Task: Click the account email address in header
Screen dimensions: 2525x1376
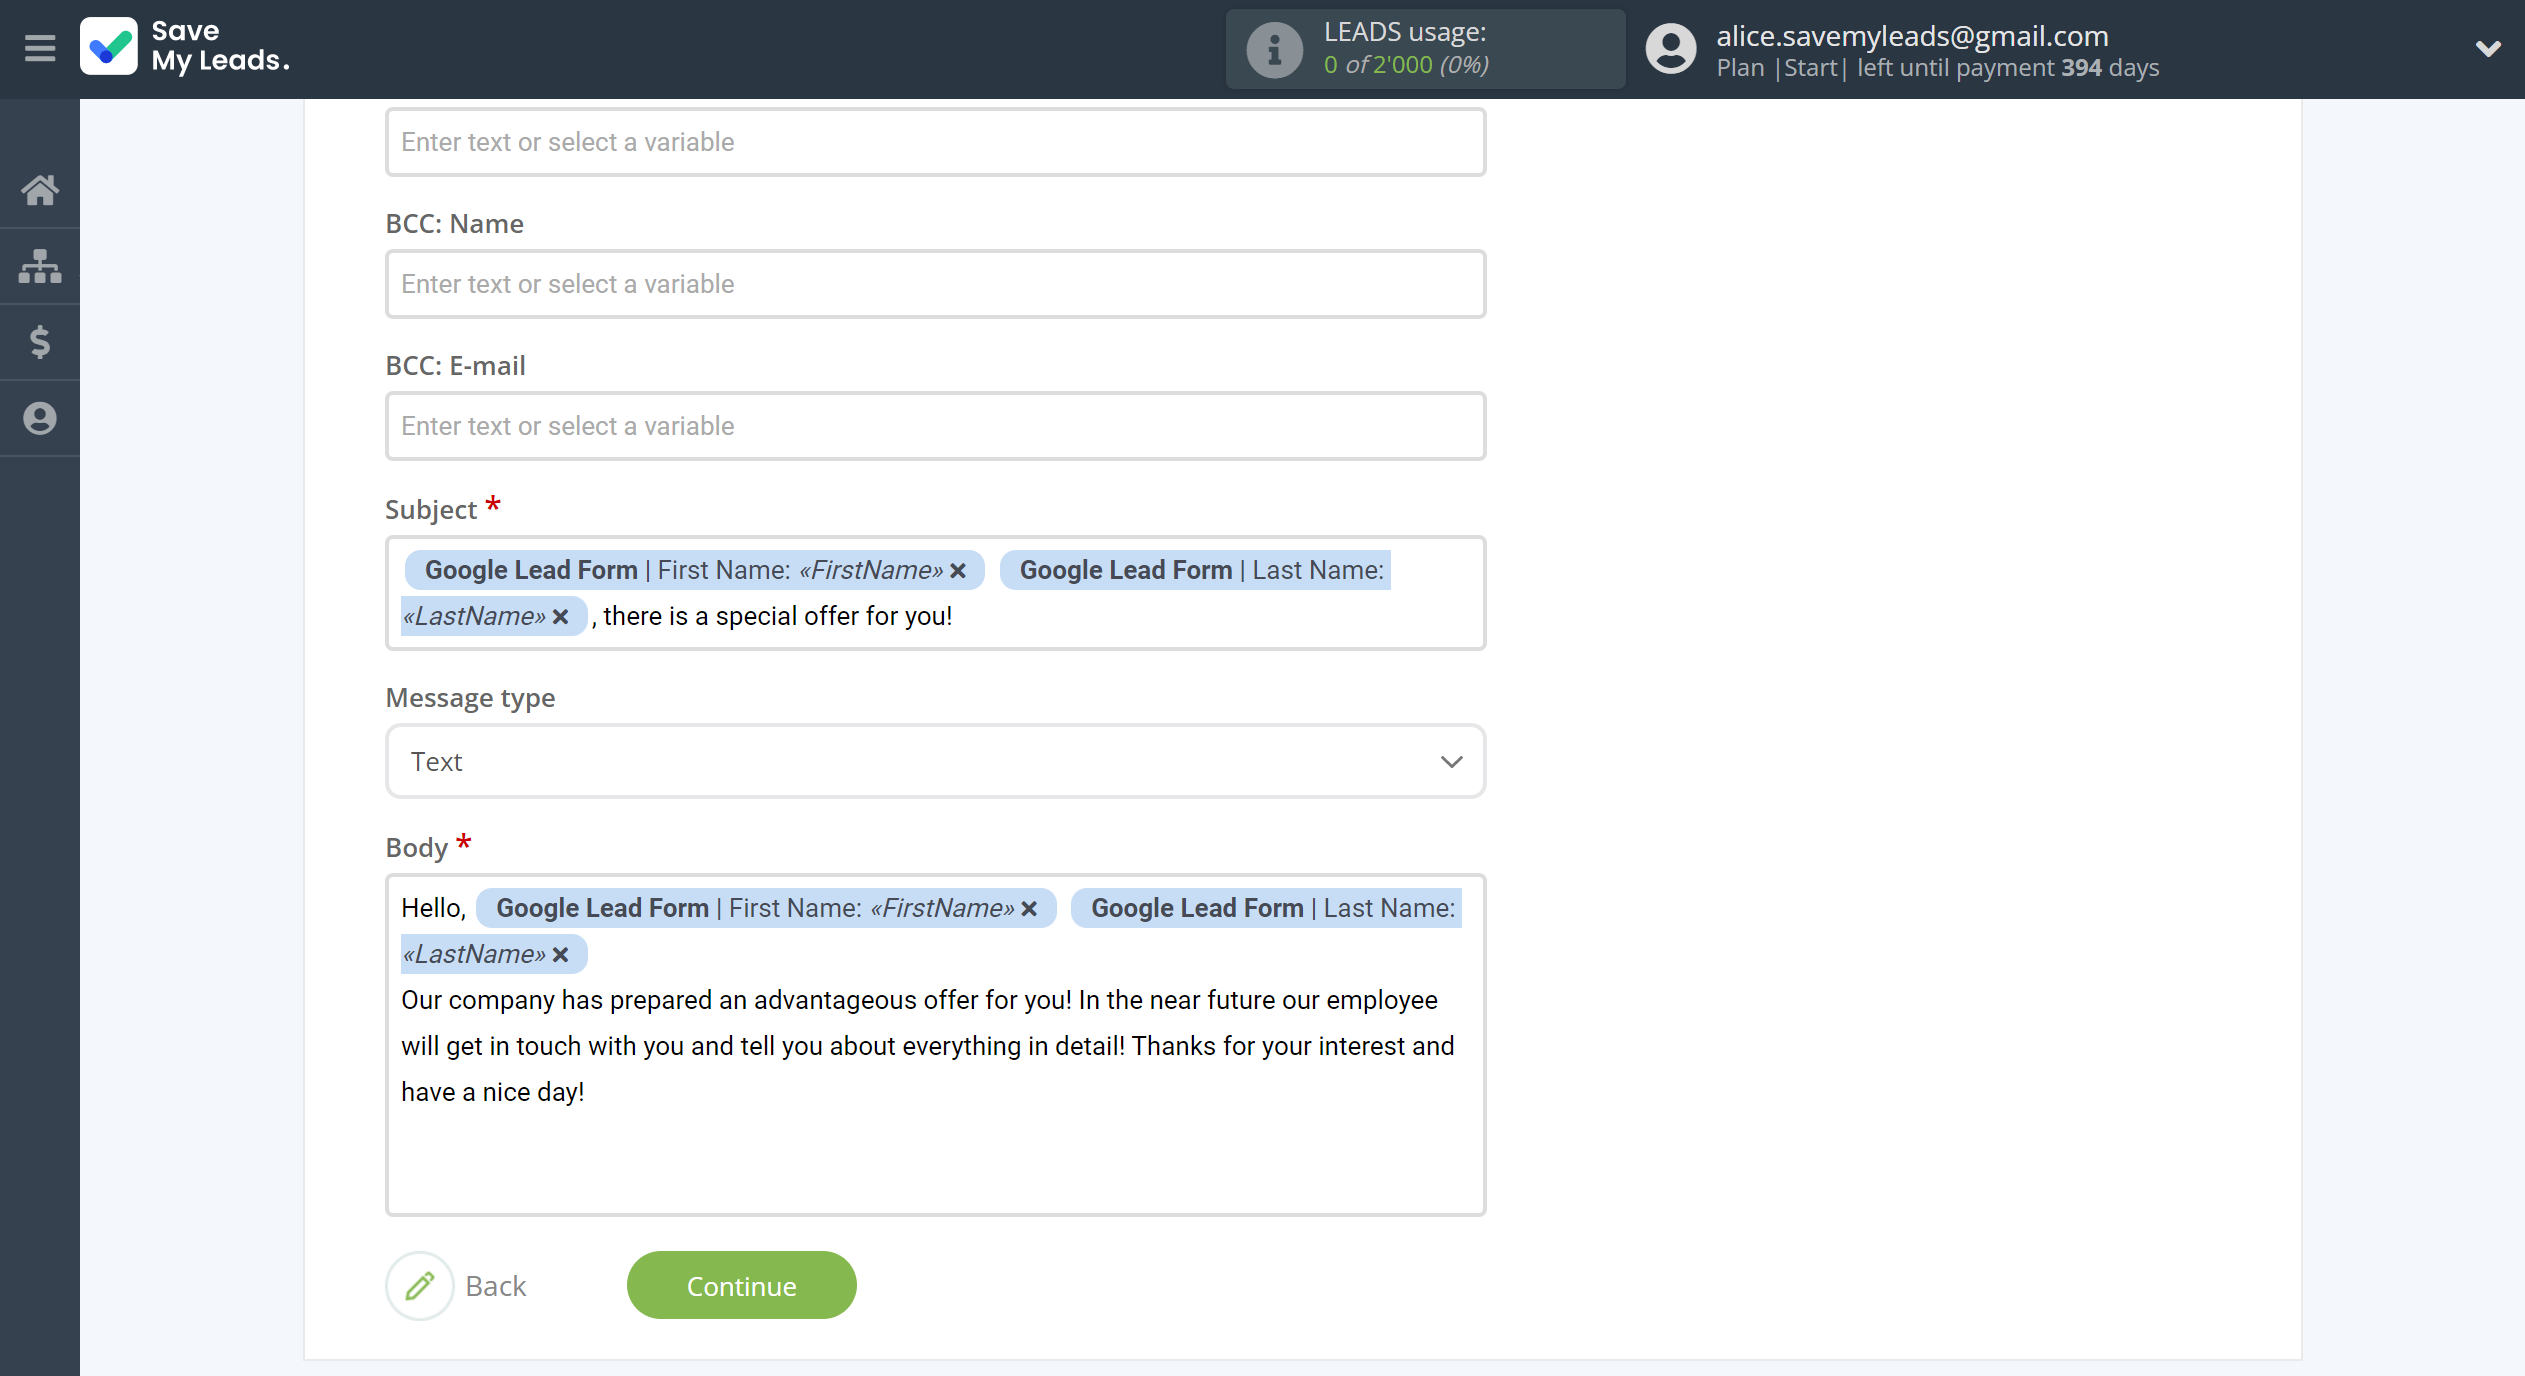Action: click(1912, 36)
